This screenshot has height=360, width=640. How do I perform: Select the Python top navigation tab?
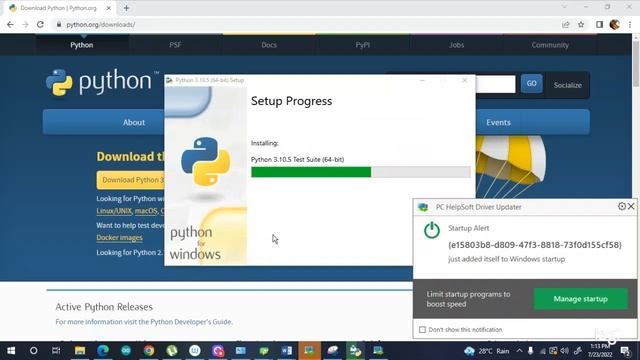[x=82, y=45]
